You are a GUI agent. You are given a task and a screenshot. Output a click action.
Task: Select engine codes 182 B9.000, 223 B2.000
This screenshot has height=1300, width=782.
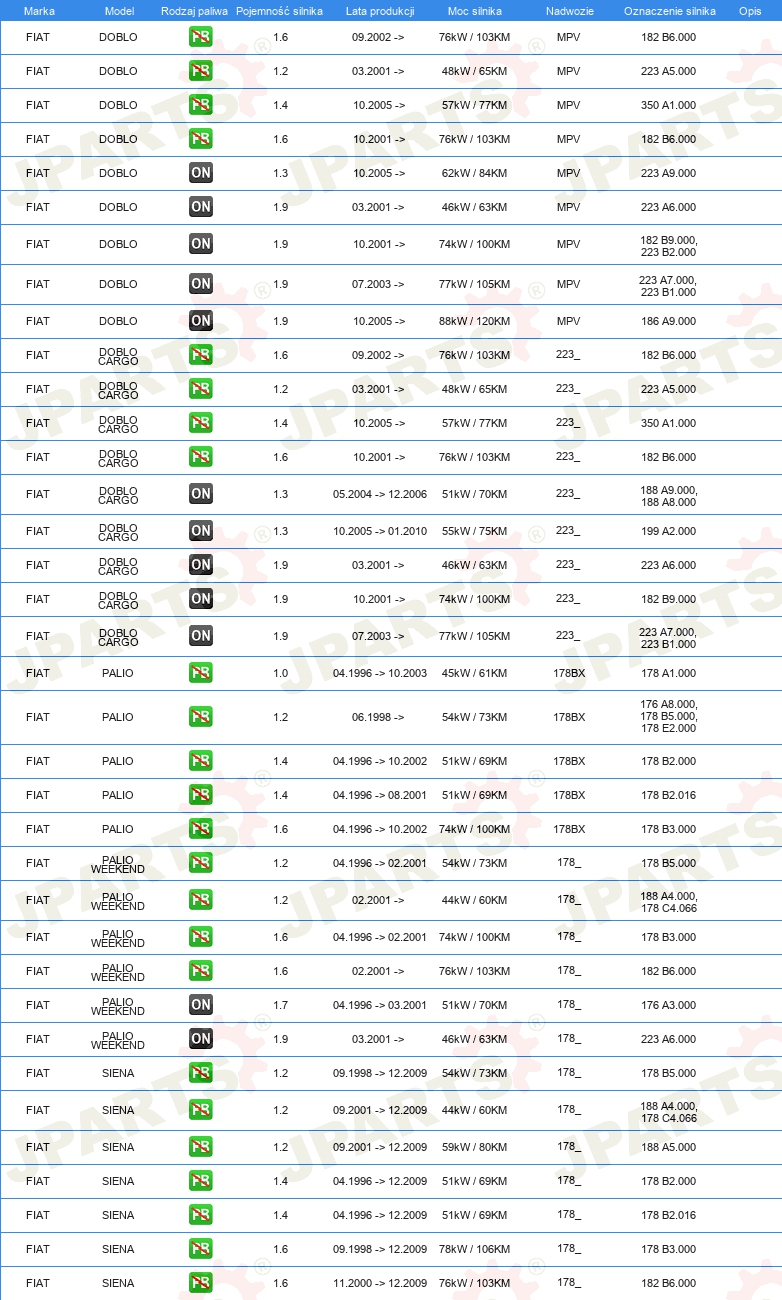point(668,246)
